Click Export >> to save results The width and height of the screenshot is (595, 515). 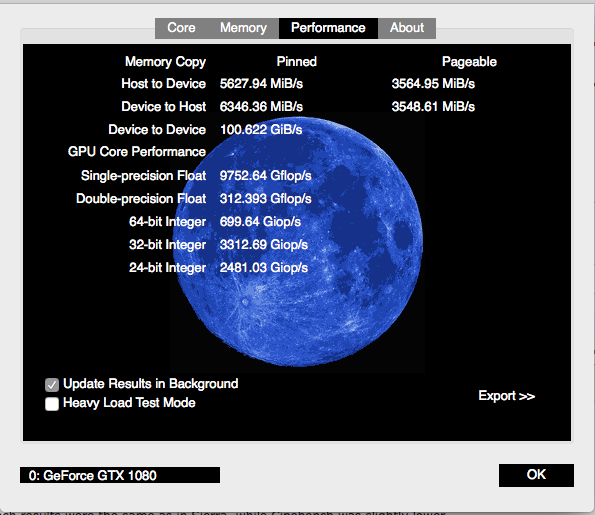coord(507,396)
